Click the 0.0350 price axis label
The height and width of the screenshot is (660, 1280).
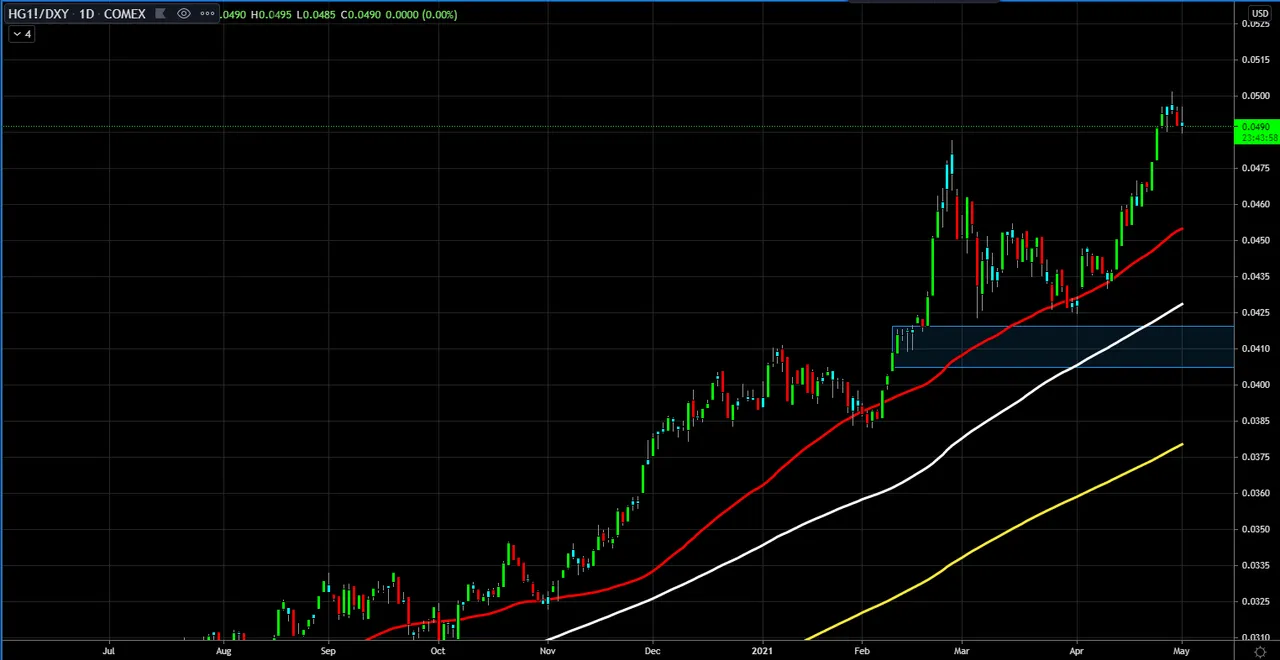[x=1256, y=529]
